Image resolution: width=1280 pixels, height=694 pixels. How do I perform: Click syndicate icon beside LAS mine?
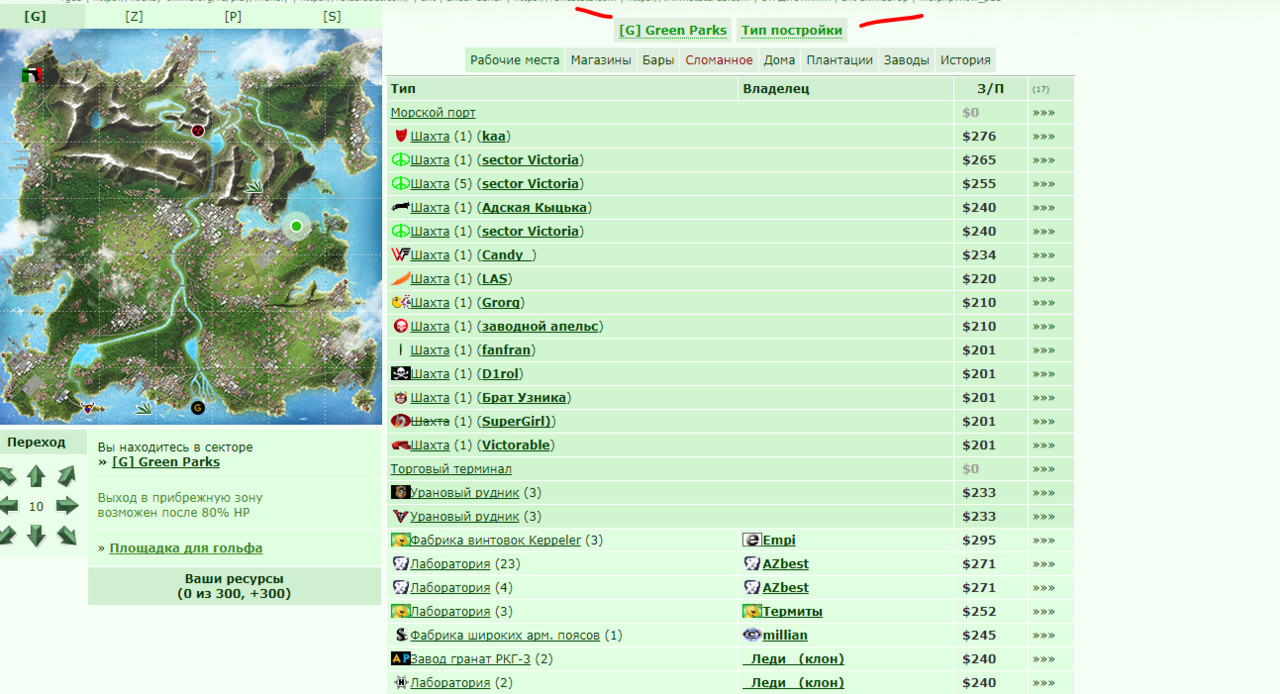click(x=400, y=279)
